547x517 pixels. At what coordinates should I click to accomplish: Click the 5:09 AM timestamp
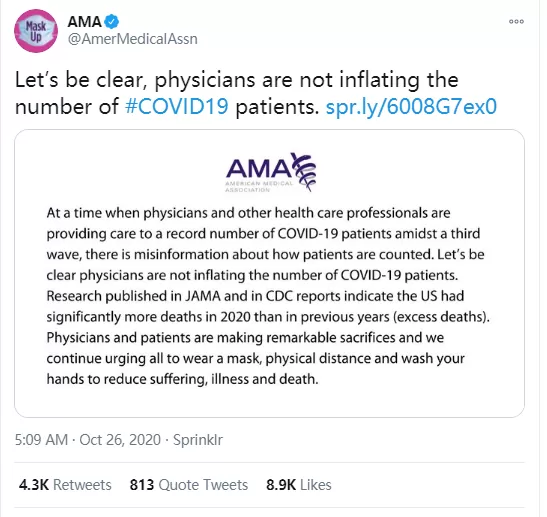[41, 440]
